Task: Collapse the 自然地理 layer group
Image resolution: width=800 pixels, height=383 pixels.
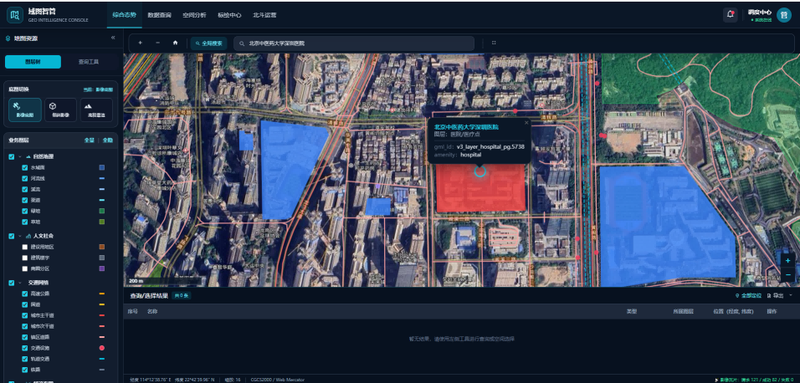Action: 20,157
